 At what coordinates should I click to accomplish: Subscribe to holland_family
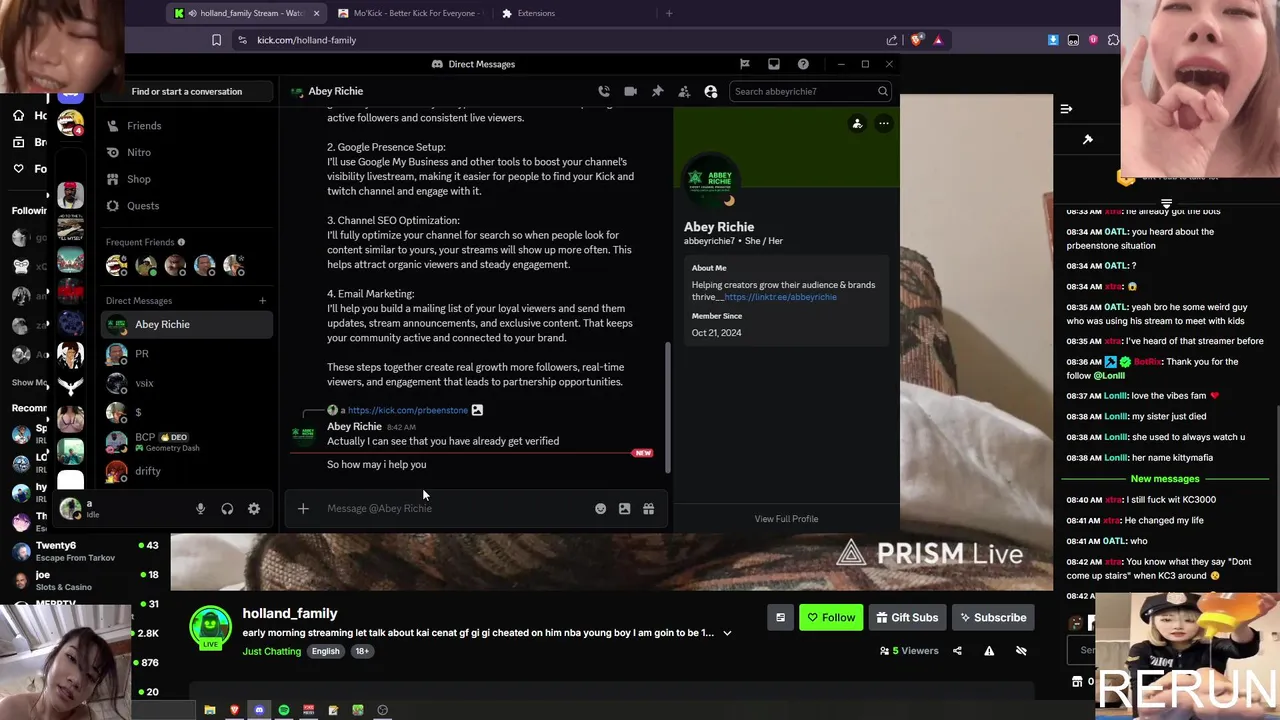(993, 618)
